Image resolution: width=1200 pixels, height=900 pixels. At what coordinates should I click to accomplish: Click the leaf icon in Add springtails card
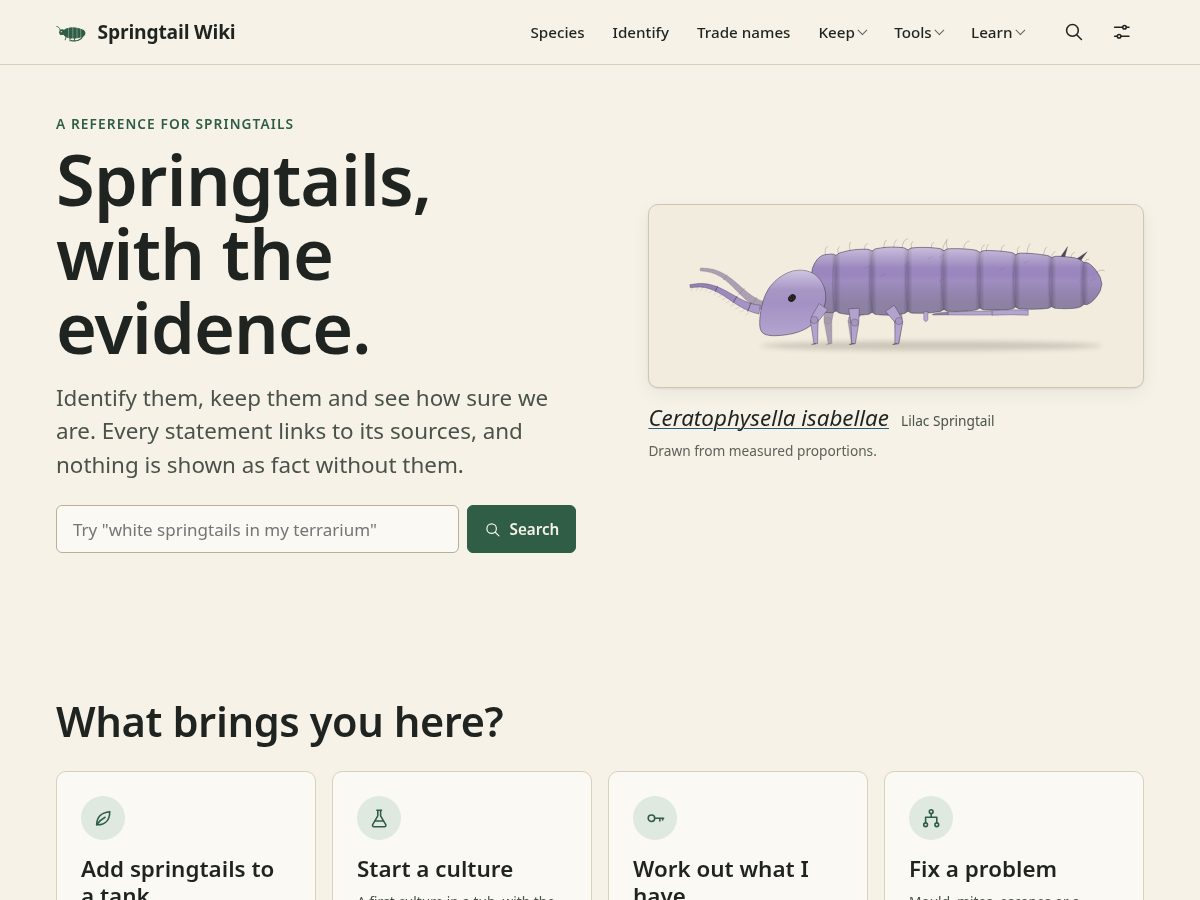point(103,818)
